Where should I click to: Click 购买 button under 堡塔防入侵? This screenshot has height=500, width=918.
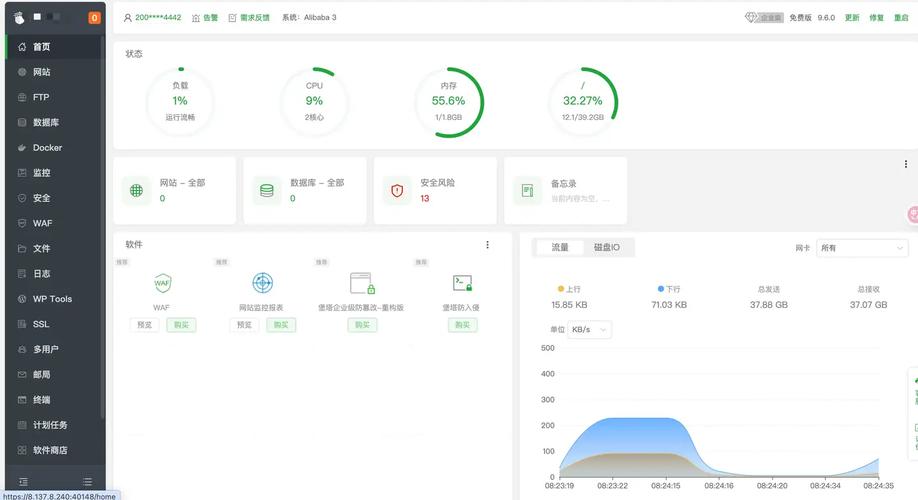coord(463,325)
